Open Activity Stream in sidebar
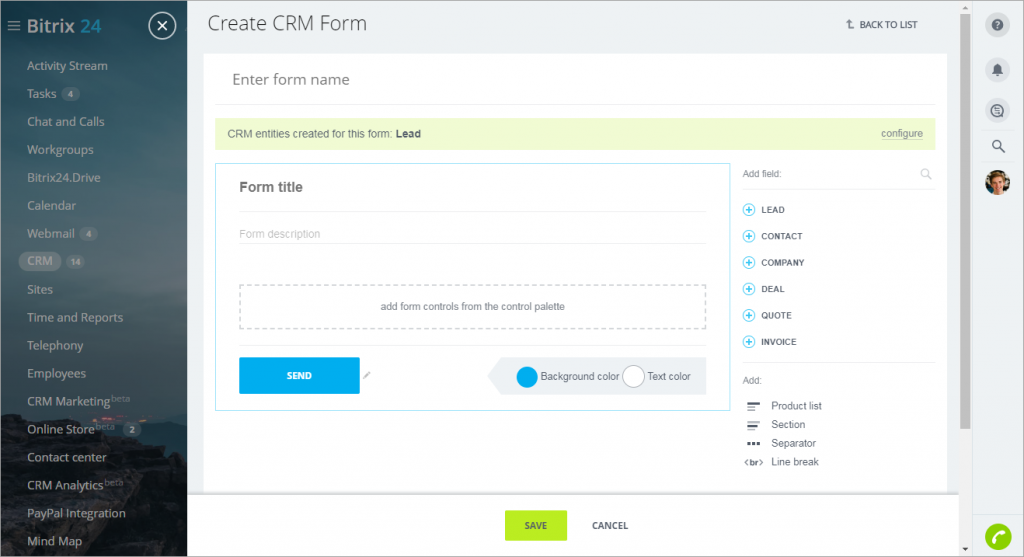 click(x=67, y=66)
